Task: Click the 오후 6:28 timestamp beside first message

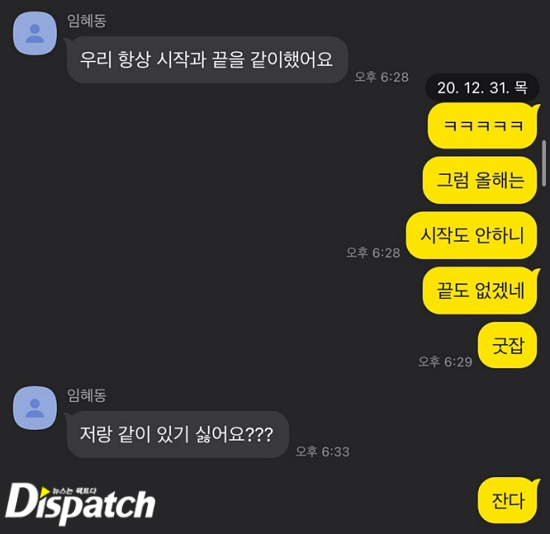Action: pos(382,77)
